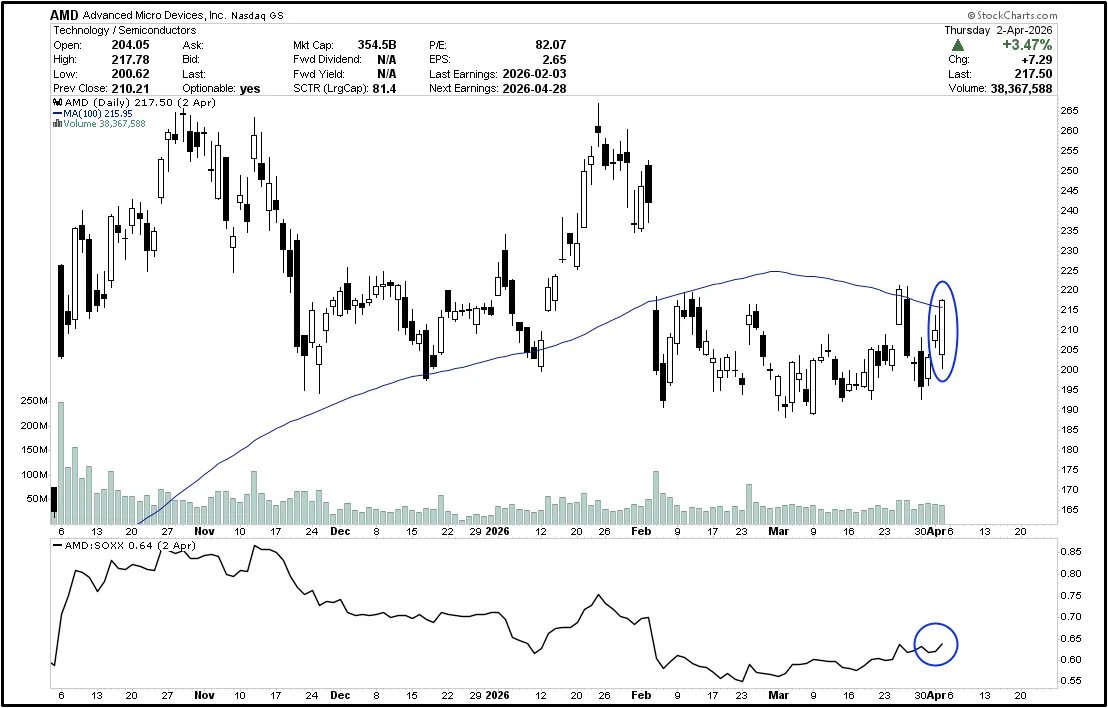Image resolution: width=1108 pixels, height=708 pixels.
Task: Click the P/E value 82.07
Action: click(x=551, y=45)
